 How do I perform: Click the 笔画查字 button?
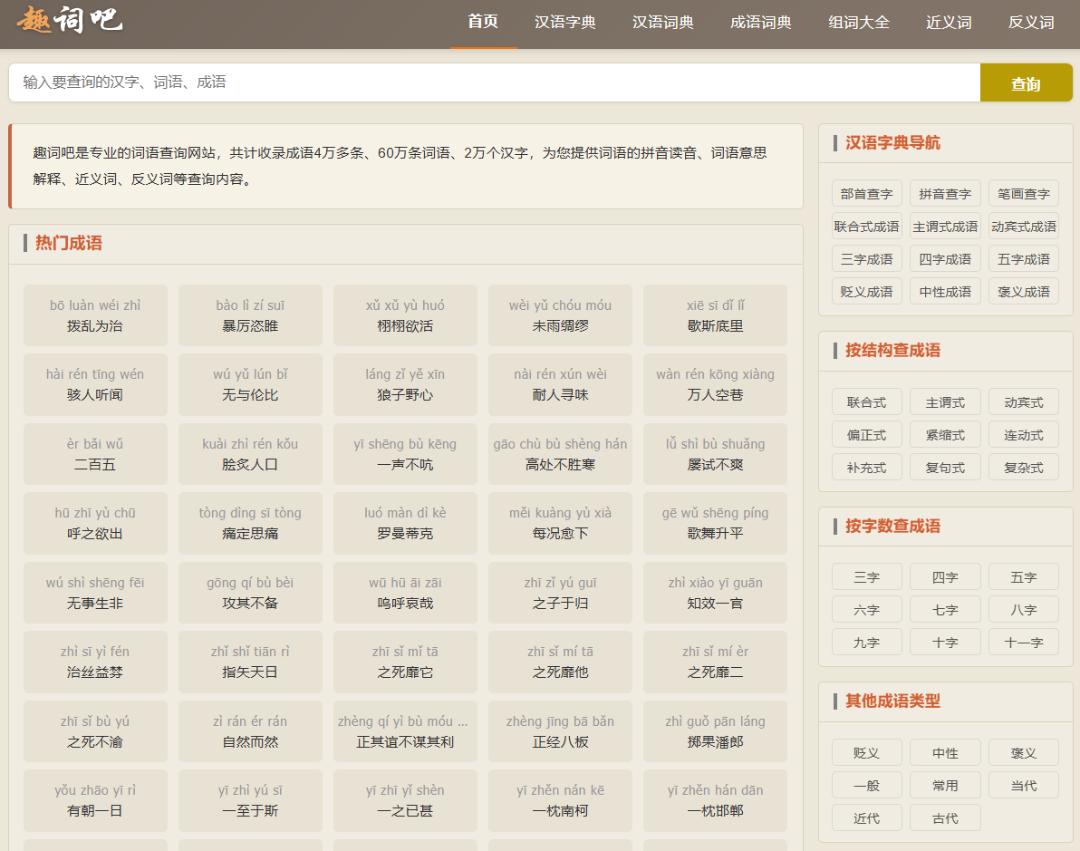pos(1024,194)
